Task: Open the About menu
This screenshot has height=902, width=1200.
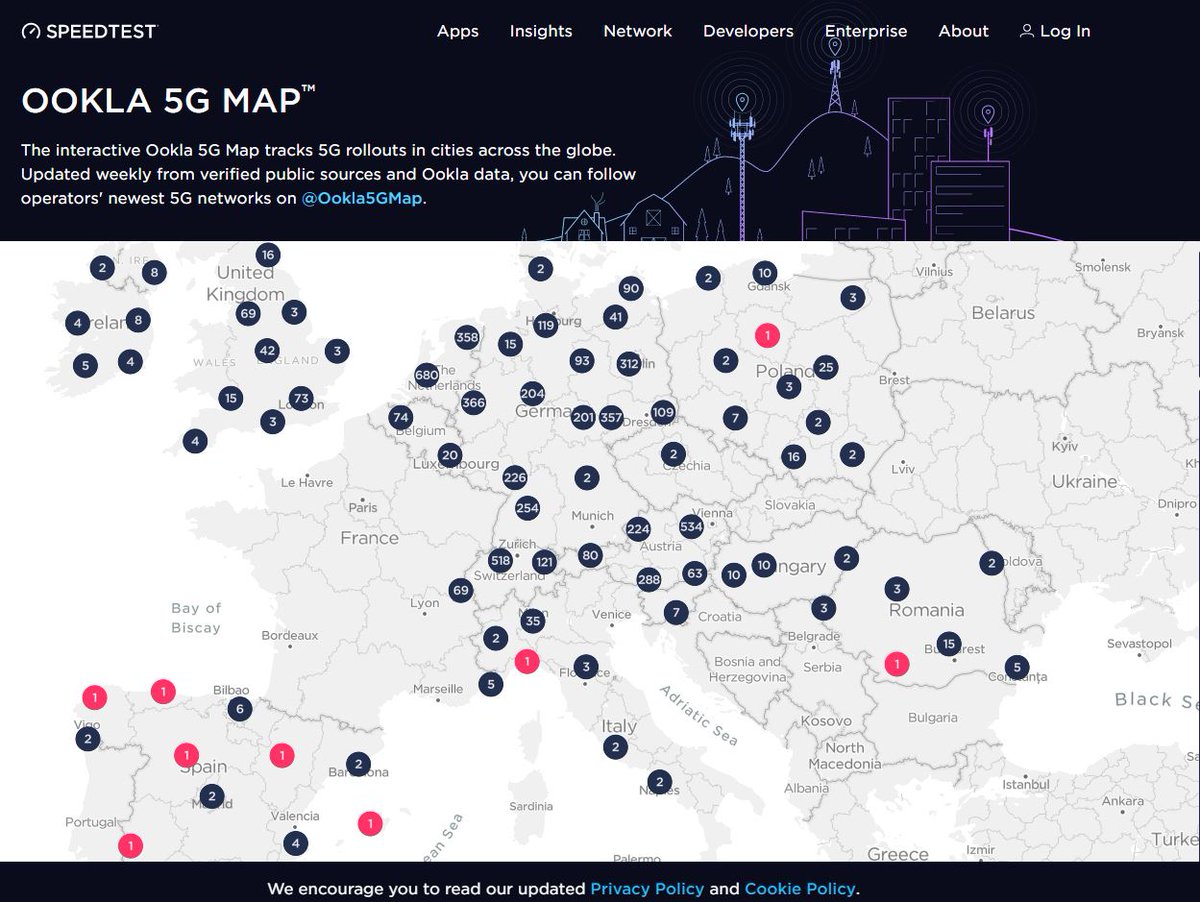Action: [x=964, y=31]
